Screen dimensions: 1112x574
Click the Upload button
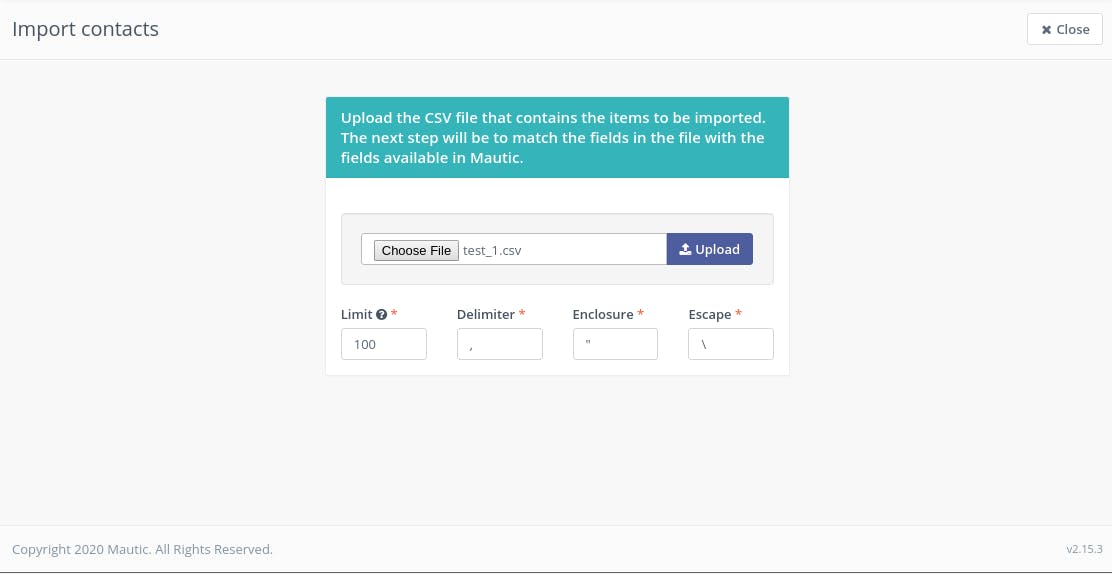709,249
